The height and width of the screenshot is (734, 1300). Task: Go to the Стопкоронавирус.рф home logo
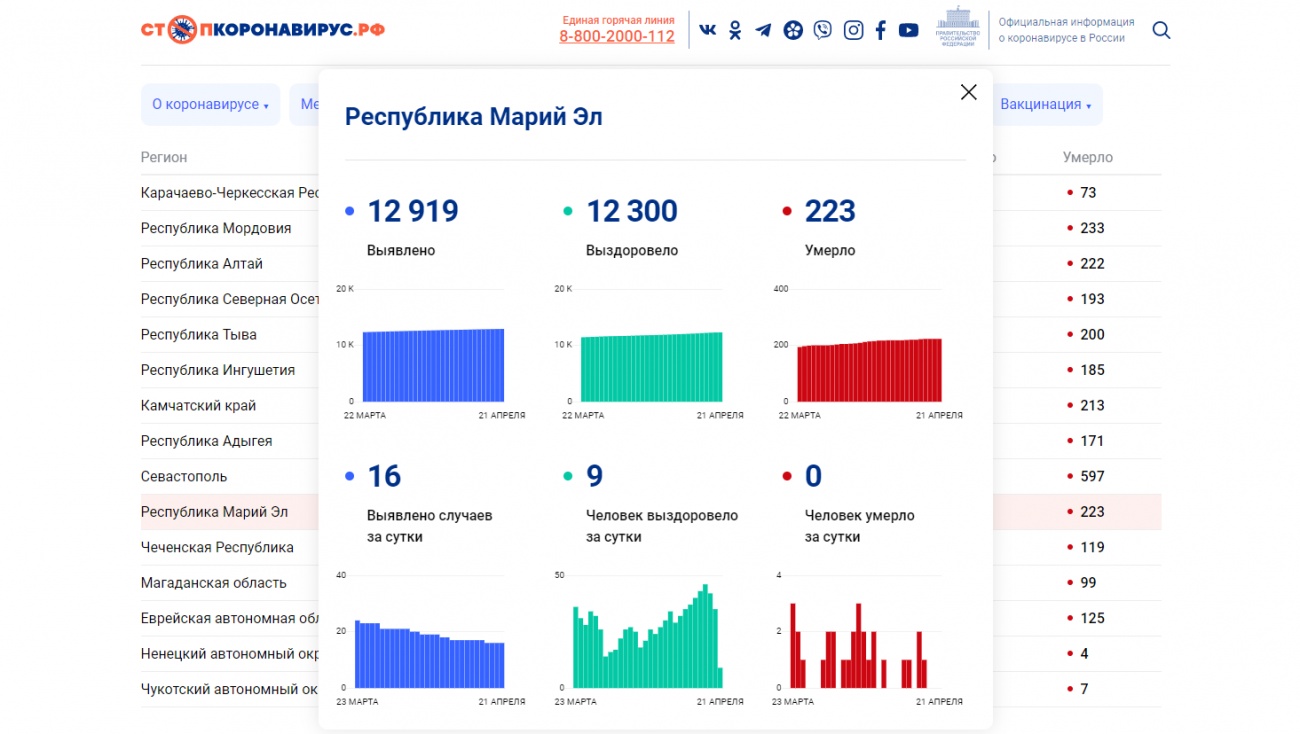262,29
